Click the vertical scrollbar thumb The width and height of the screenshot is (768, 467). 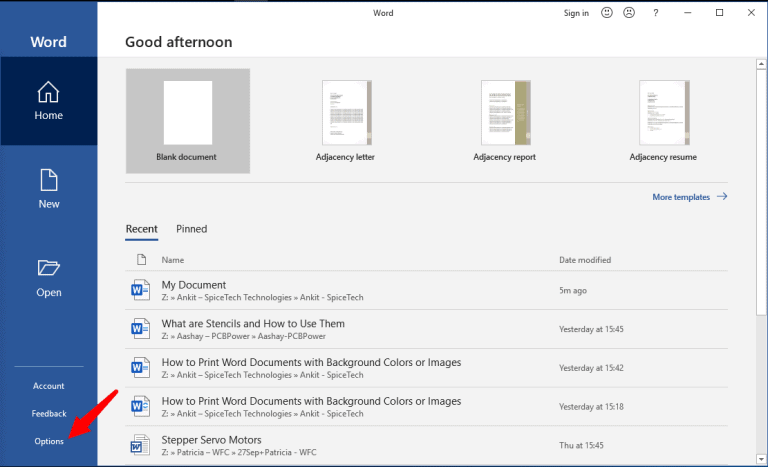[x=761, y=192]
